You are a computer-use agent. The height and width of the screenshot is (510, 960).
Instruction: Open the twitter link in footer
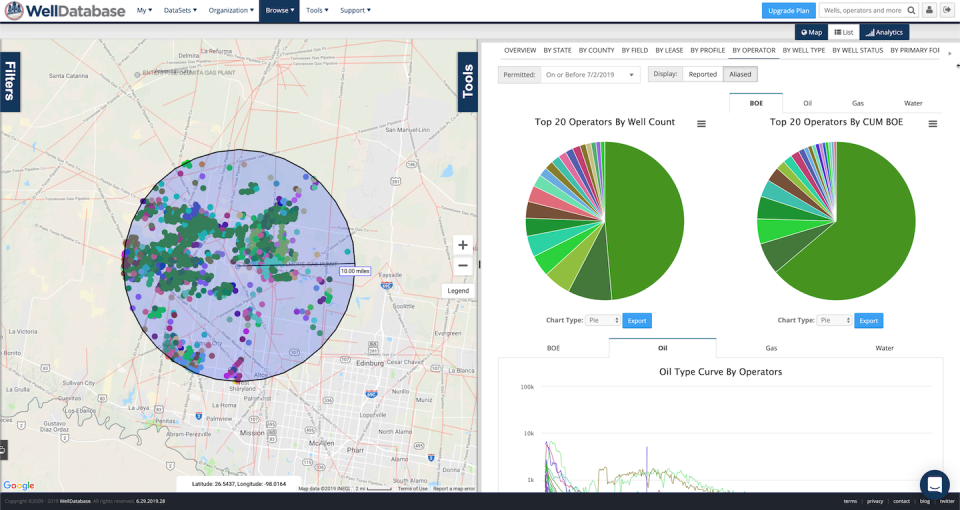click(x=947, y=501)
